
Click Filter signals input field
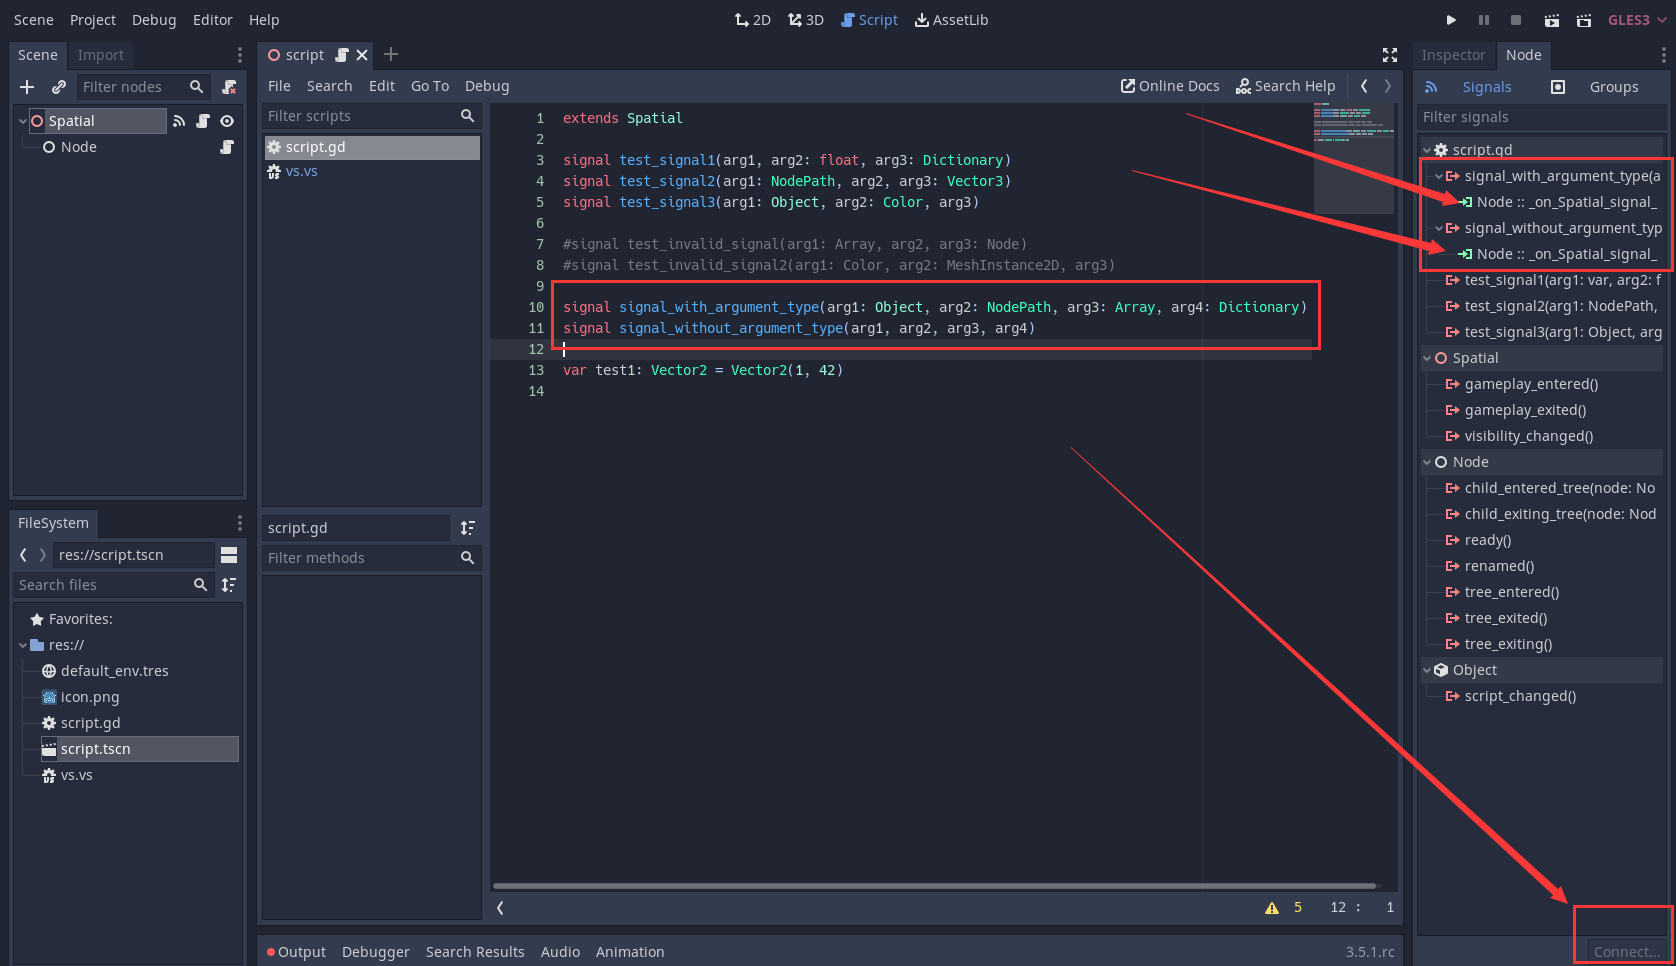[1541, 117]
